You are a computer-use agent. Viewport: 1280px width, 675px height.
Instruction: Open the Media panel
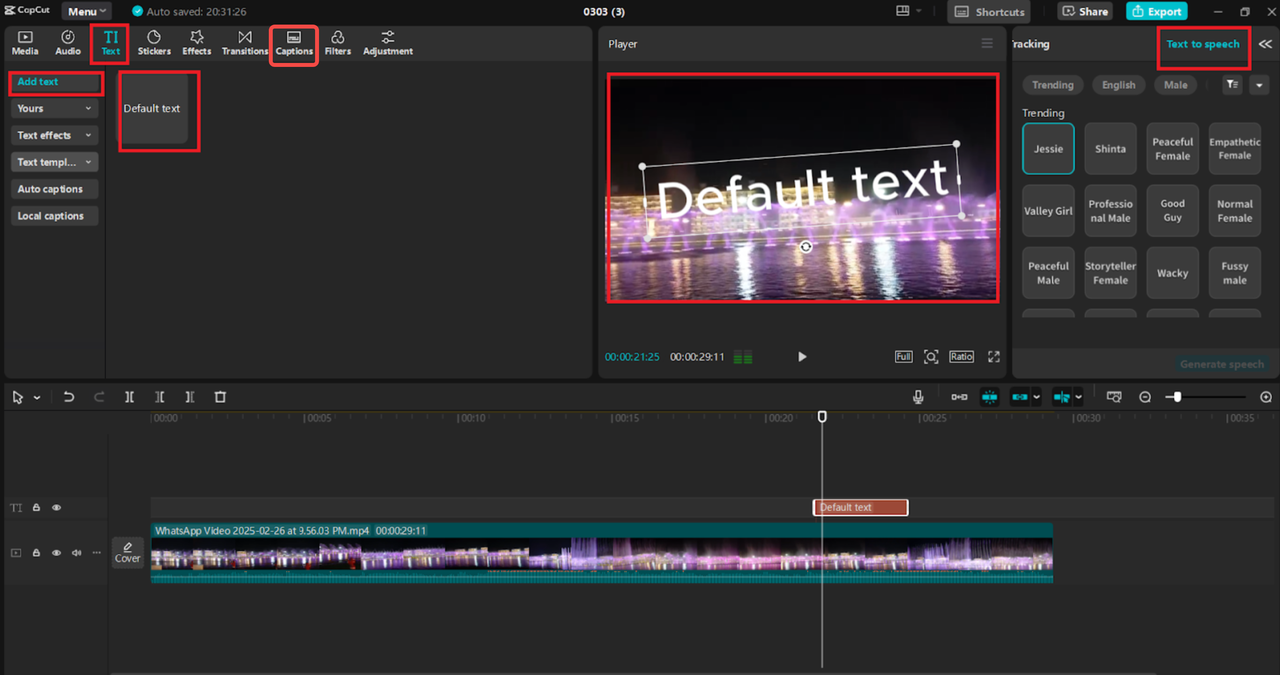click(25, 43)
